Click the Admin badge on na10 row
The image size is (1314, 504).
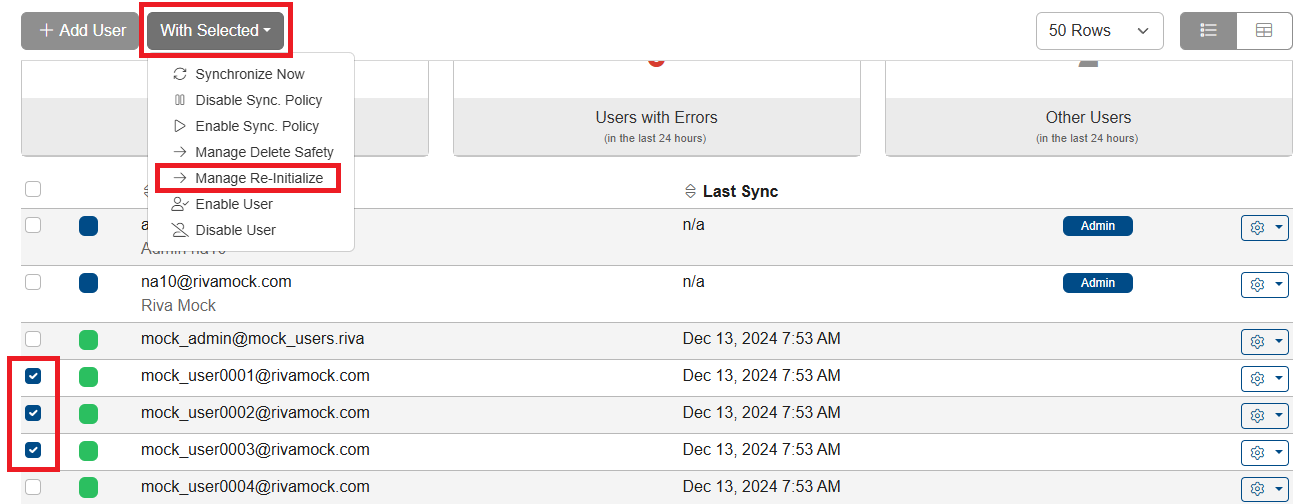click(x=1097, y=283)
